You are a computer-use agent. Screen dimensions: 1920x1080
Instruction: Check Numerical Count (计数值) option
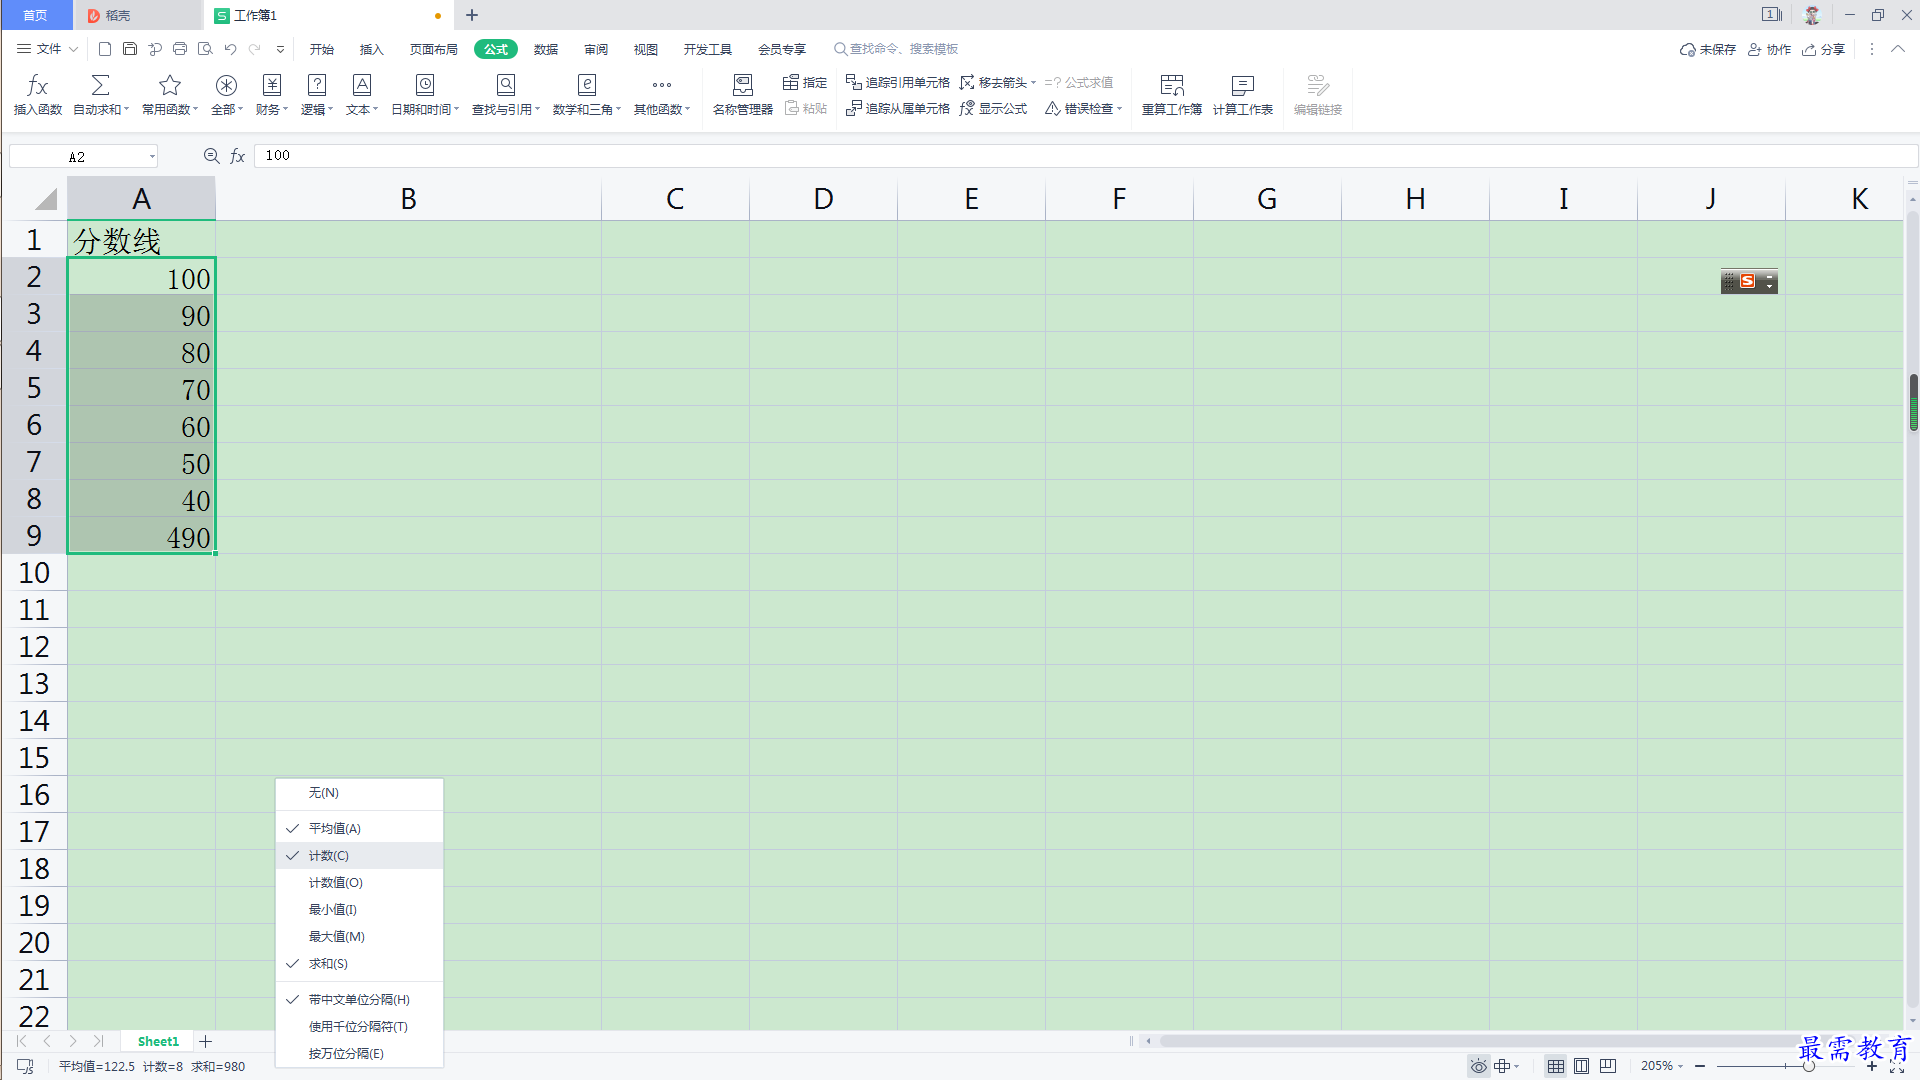tap(359, 882)
